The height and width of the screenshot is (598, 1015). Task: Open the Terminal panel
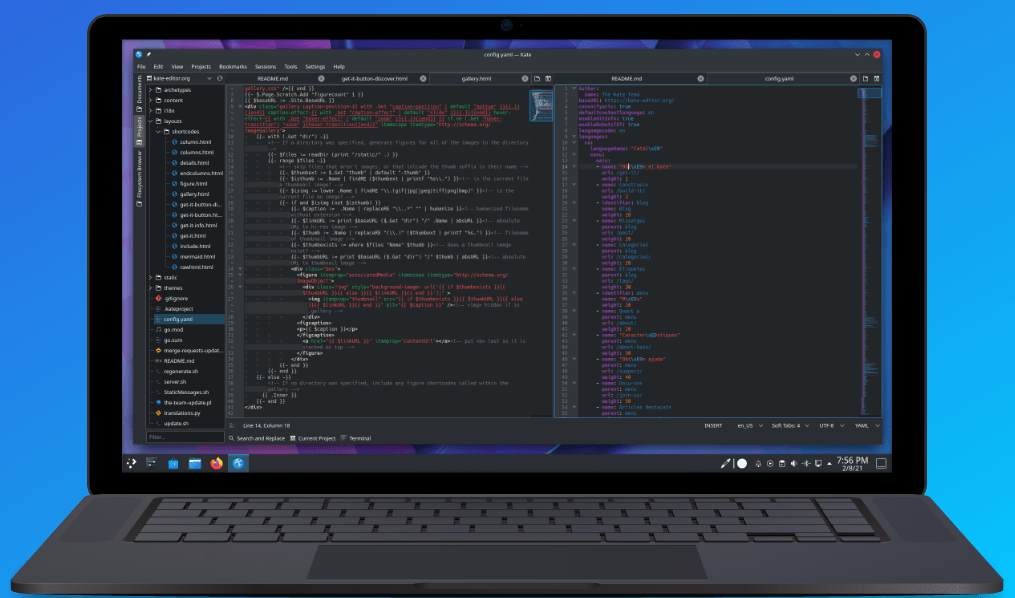click(356, 438)
